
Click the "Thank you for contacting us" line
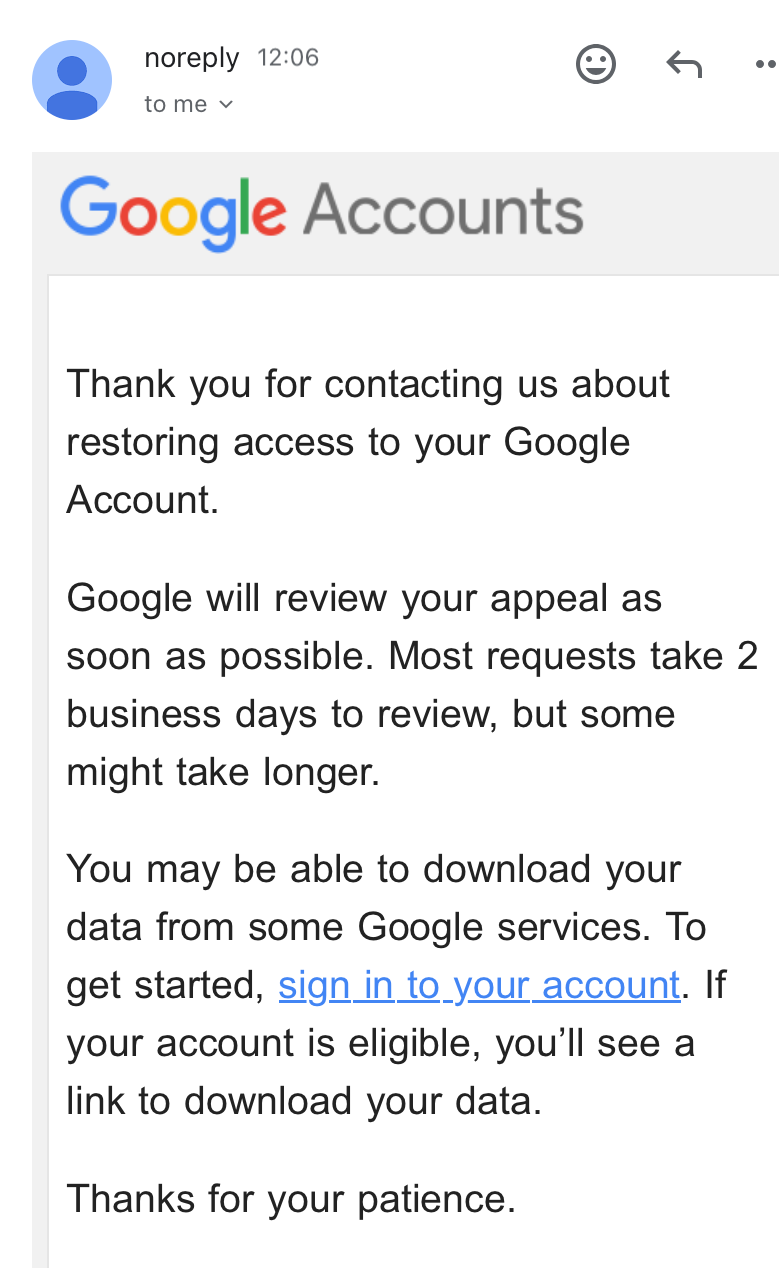click(368, 384)
